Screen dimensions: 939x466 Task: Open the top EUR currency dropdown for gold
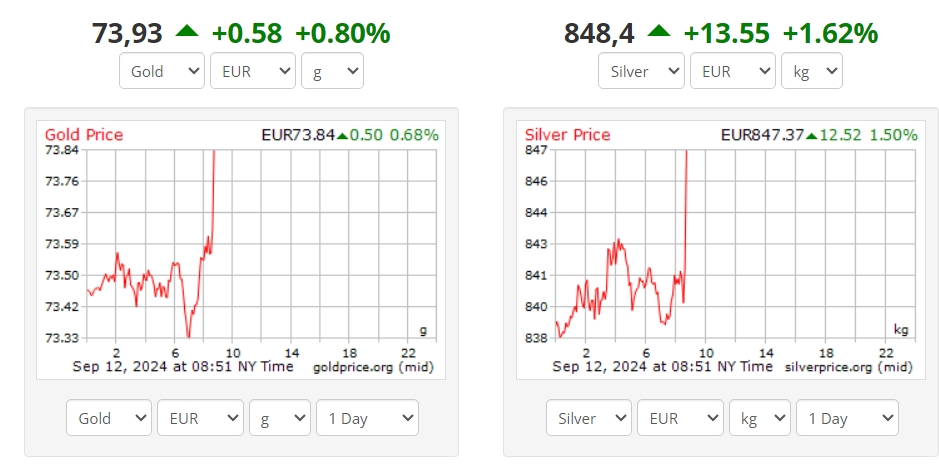click(253, 71)
